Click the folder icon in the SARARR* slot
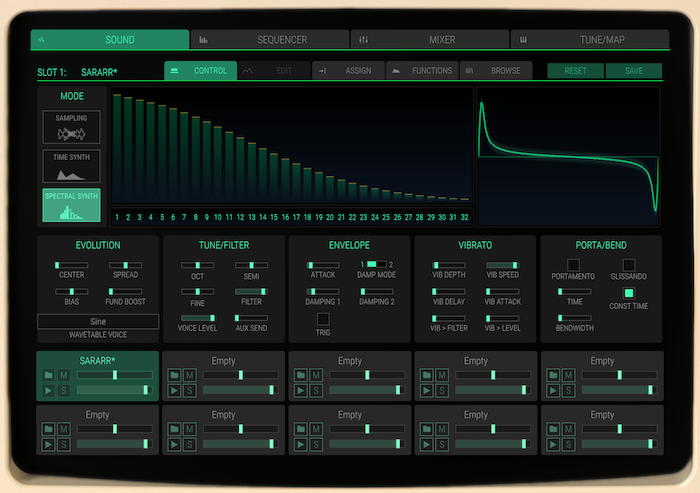 (x=48, y=375)
